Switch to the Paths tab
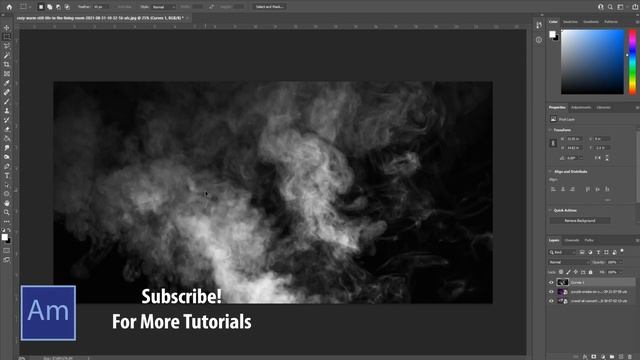 (589, 240)
